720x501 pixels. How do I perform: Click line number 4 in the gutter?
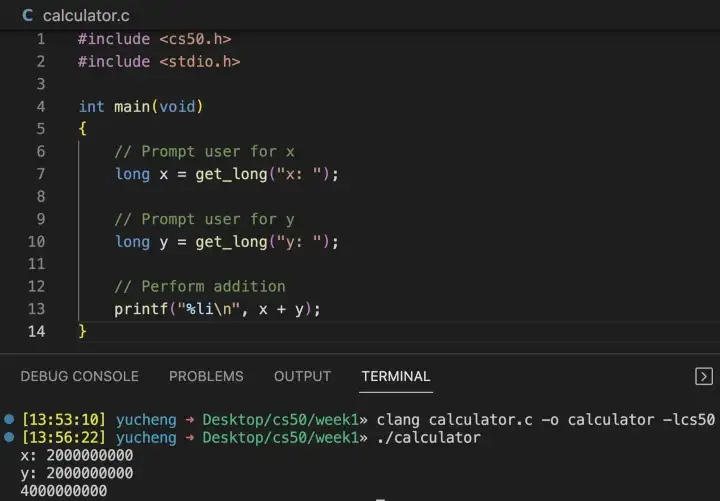41,107
